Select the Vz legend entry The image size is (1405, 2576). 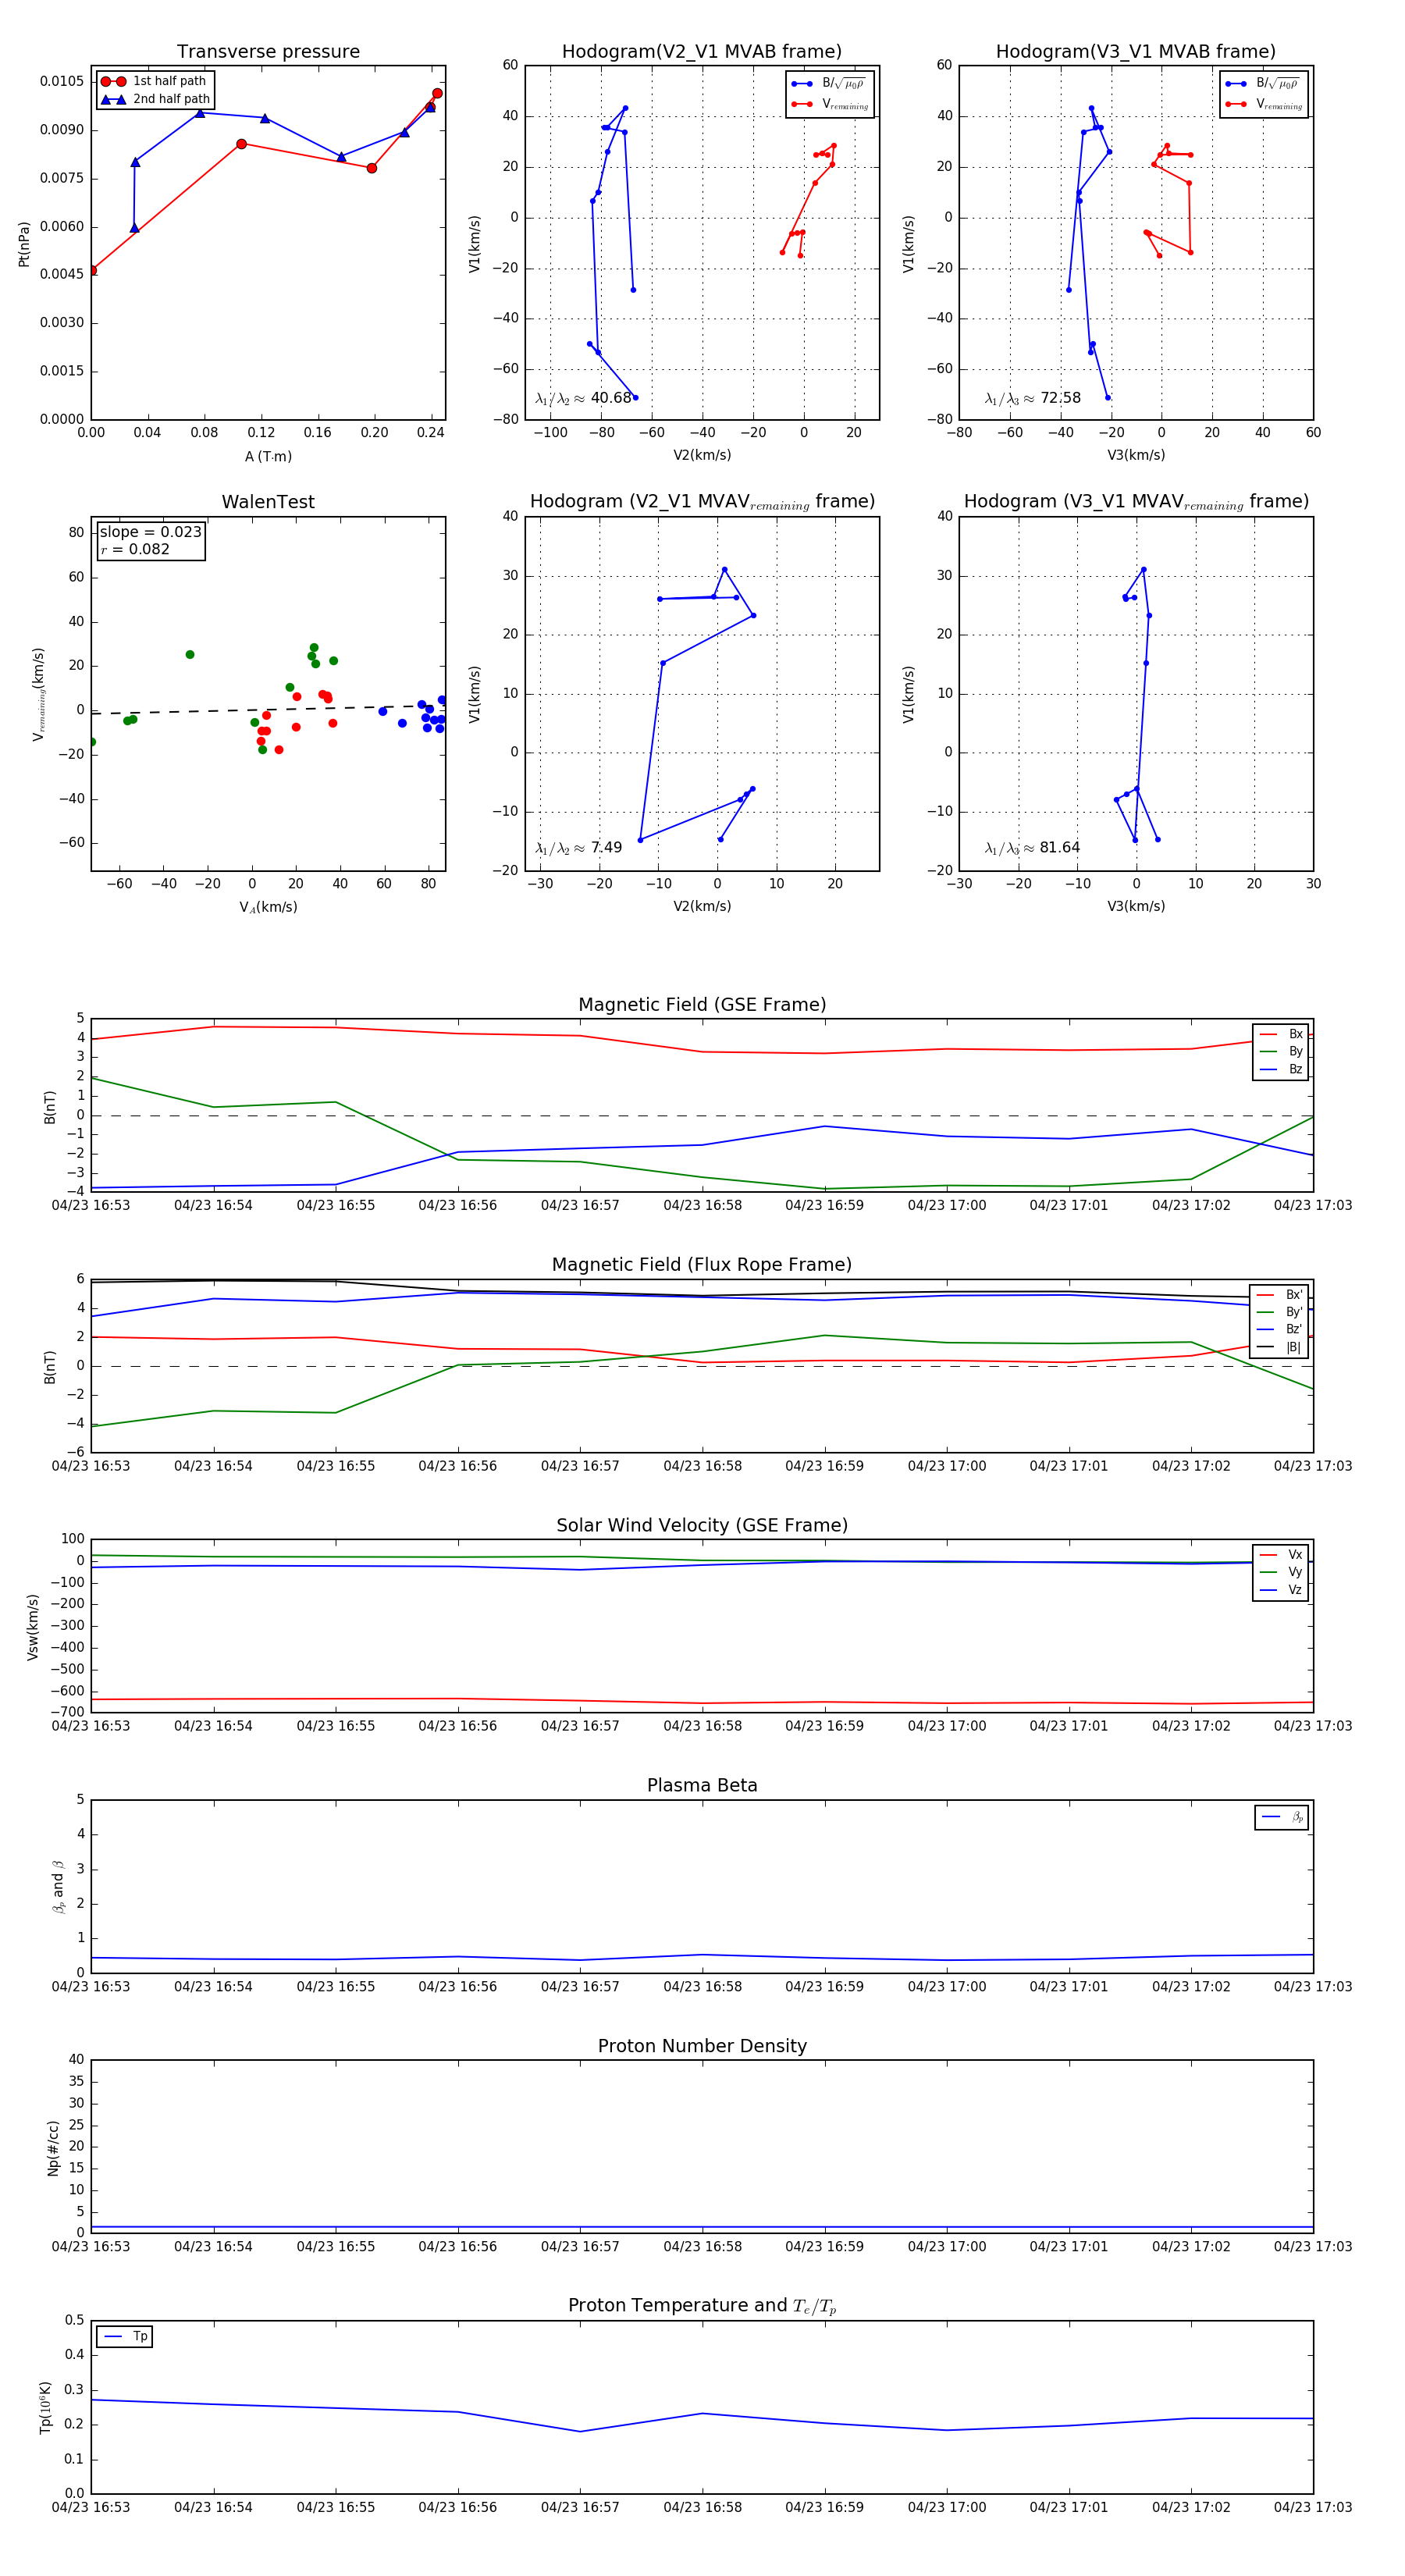1280,1589
